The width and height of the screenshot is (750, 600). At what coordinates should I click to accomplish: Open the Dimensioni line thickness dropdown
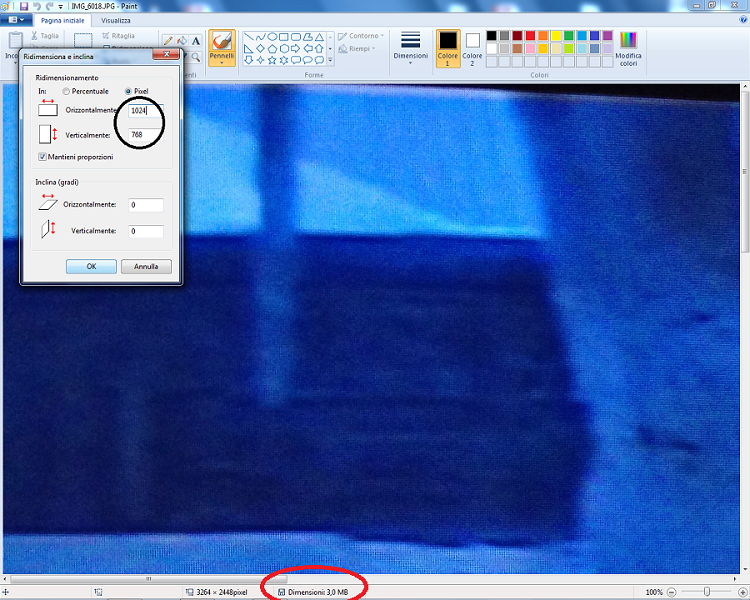(410, 45)
